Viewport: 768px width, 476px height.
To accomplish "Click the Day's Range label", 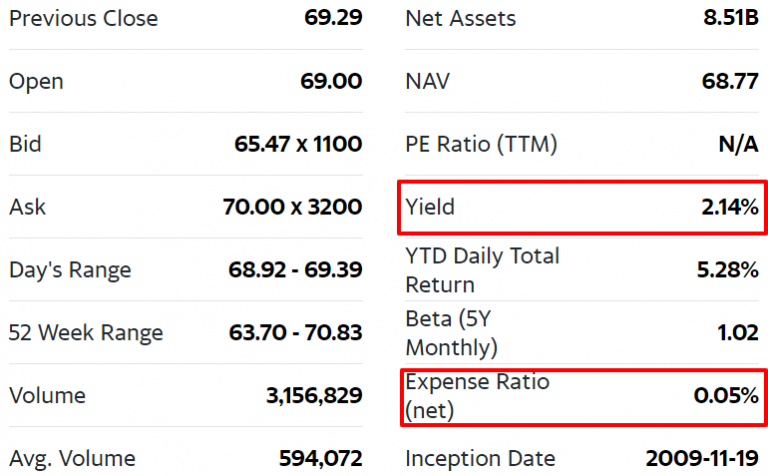I will (70, 270).
